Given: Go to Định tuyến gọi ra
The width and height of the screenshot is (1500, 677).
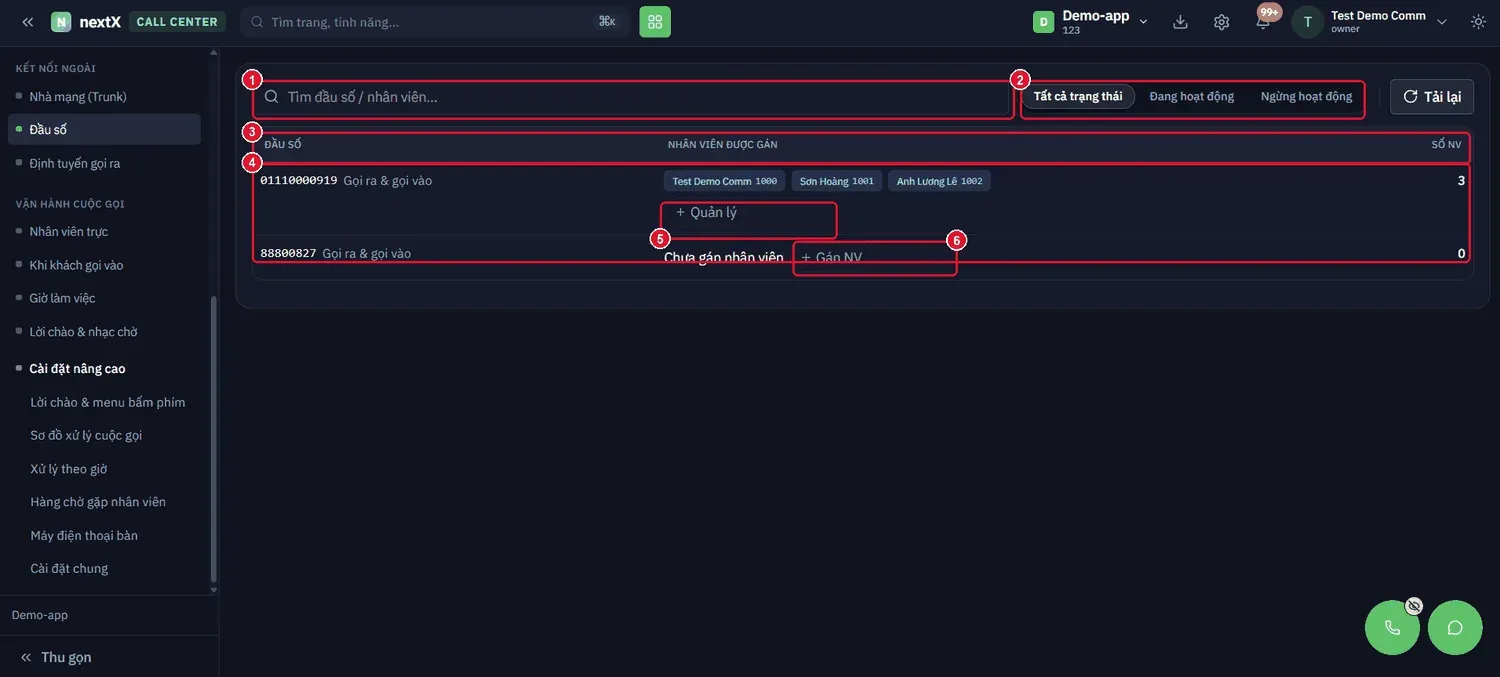Looking at the screenshot, I should tap(75, 163).
